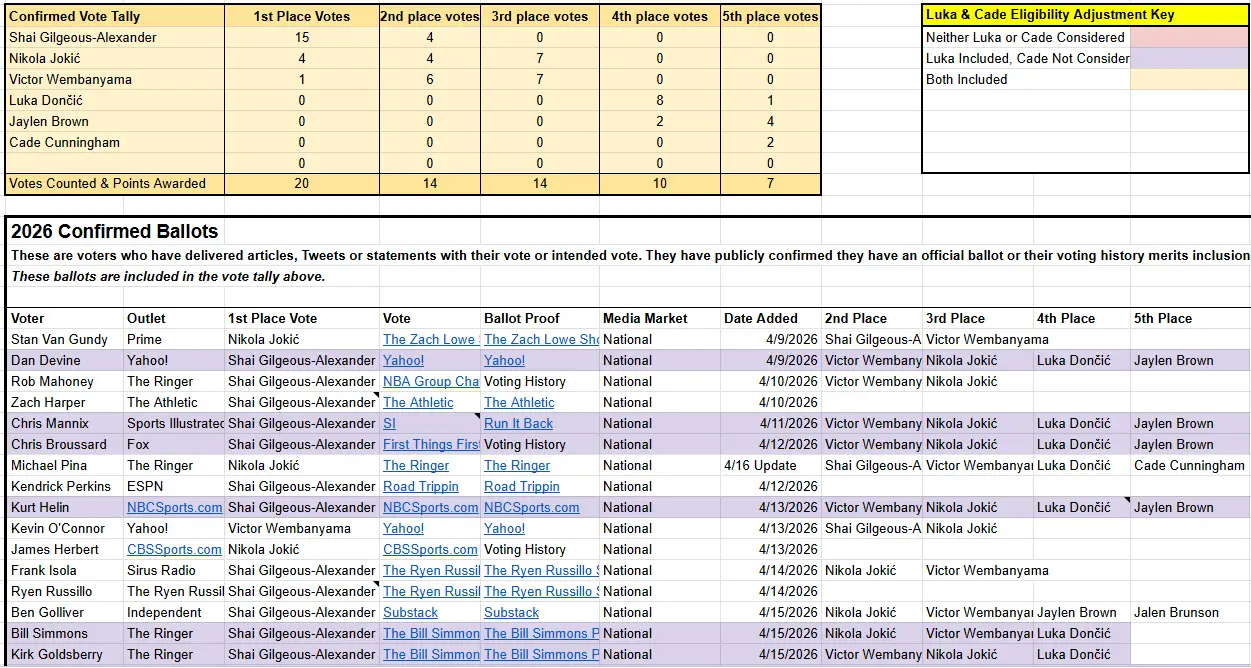Select the Votes Counted & Points Awarded cell

coord(114,183)
